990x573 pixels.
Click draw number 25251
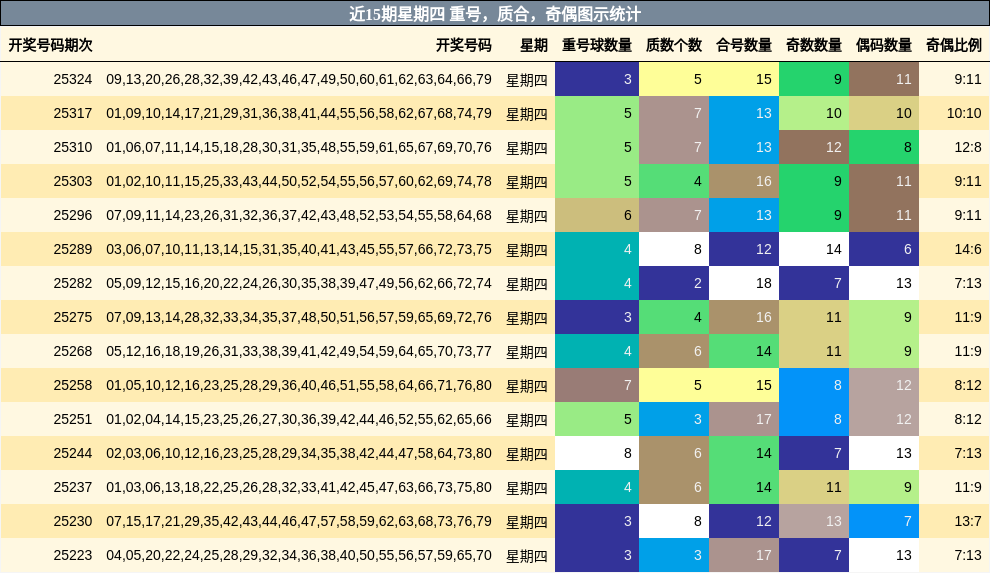click(x=73, y=420)
